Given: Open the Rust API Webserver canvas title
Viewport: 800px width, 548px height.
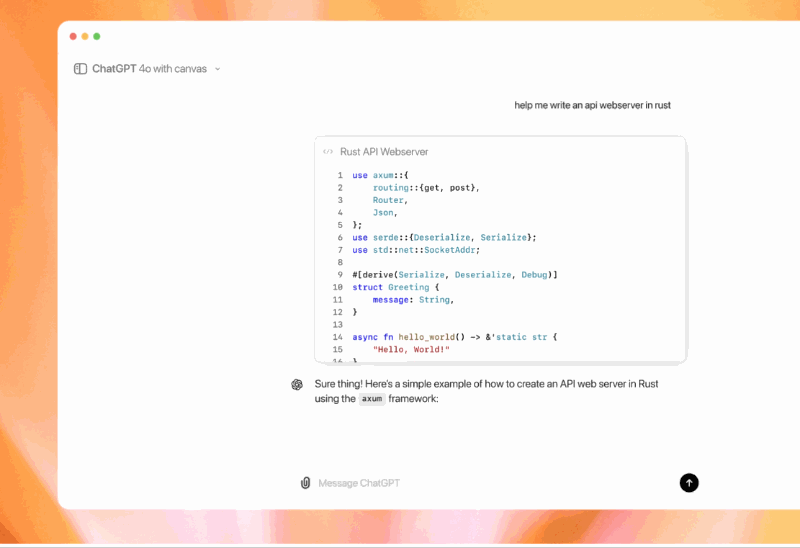Looking at the screenshot, I should tap(384, 152).
